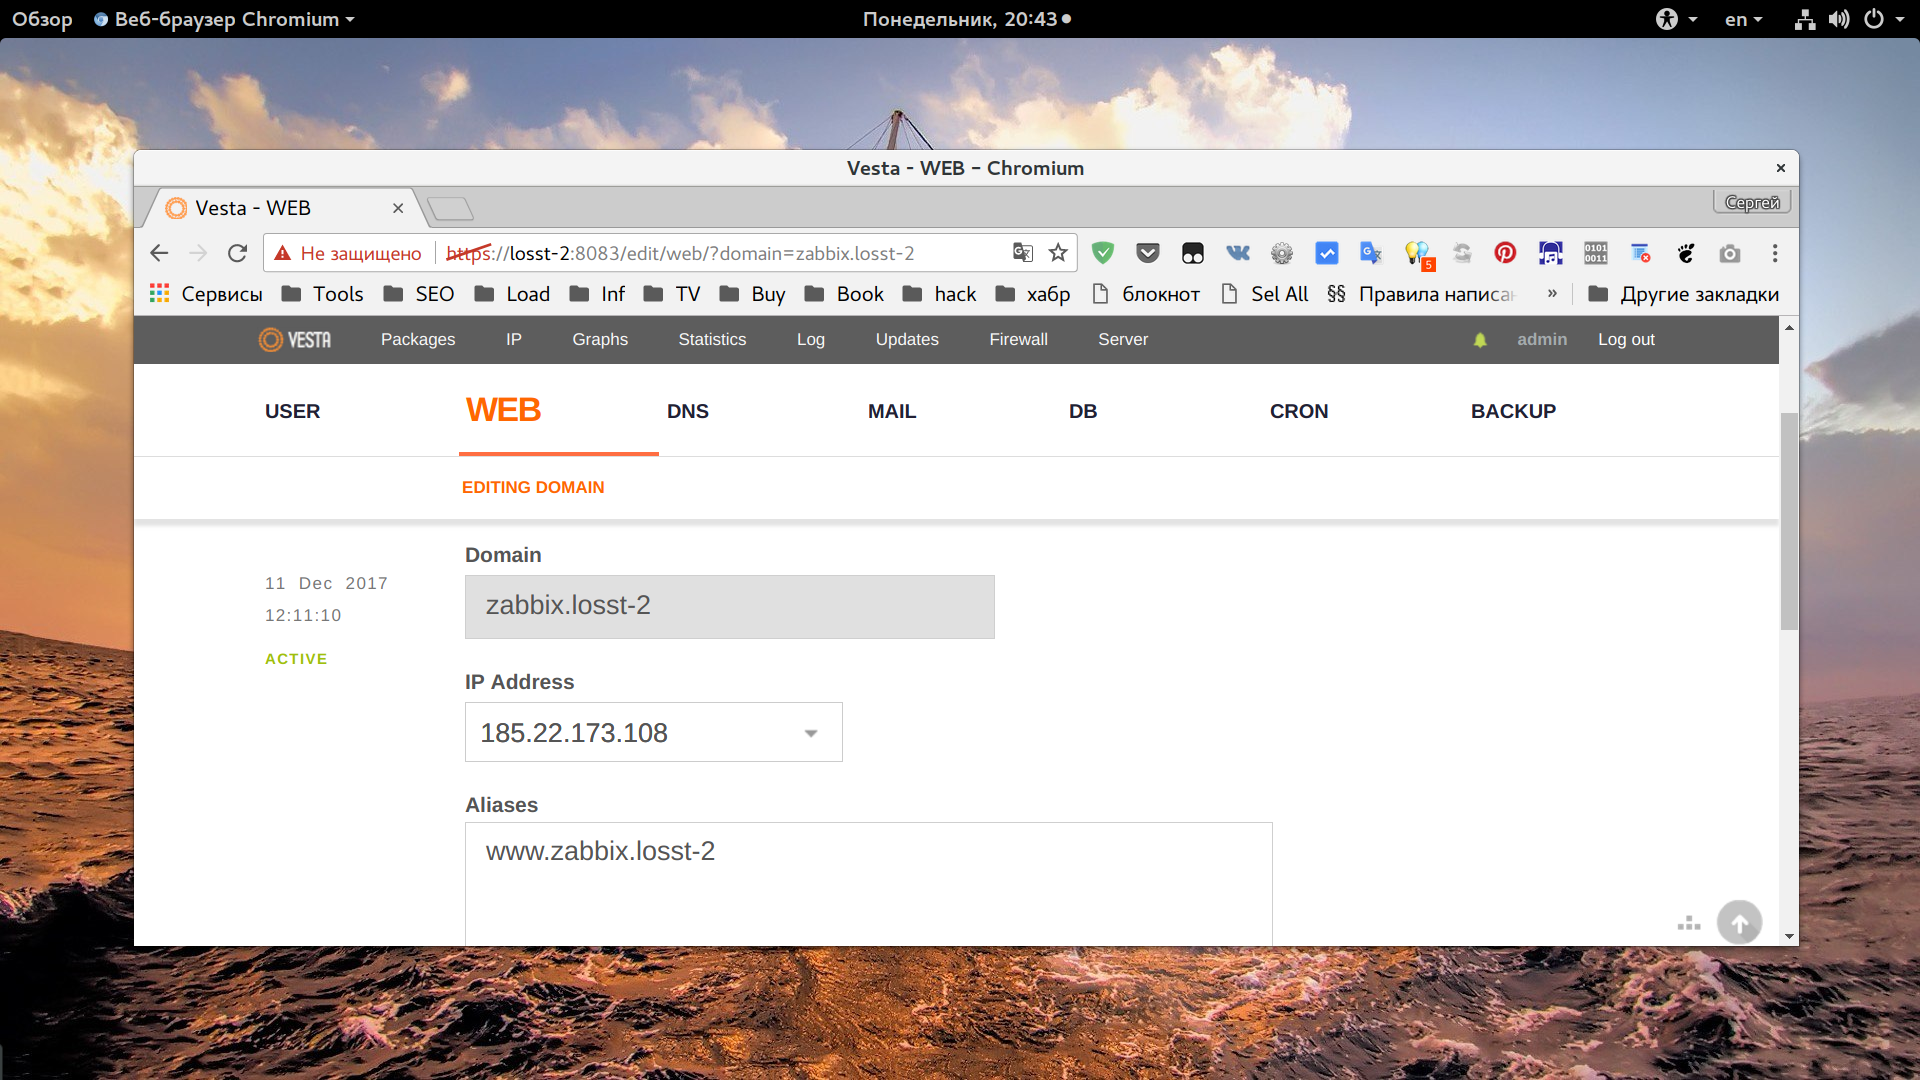Click the camera screenshot extension icon
This screenshot has height=1080, width=1920.
tap(1730, 253)
